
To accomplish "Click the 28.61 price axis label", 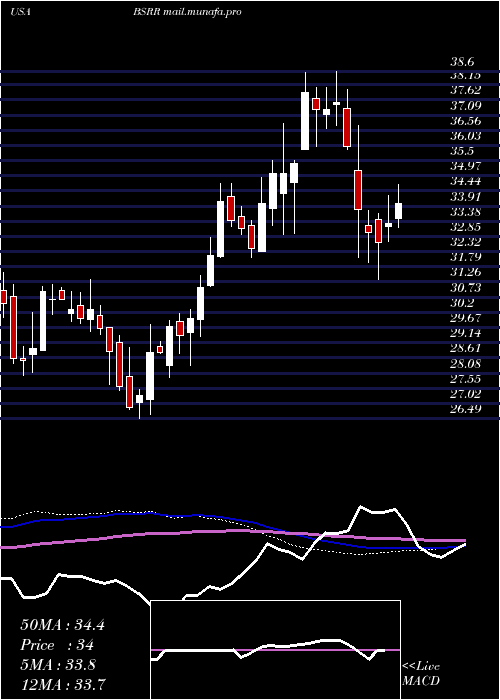I will [x=466, y=349].
